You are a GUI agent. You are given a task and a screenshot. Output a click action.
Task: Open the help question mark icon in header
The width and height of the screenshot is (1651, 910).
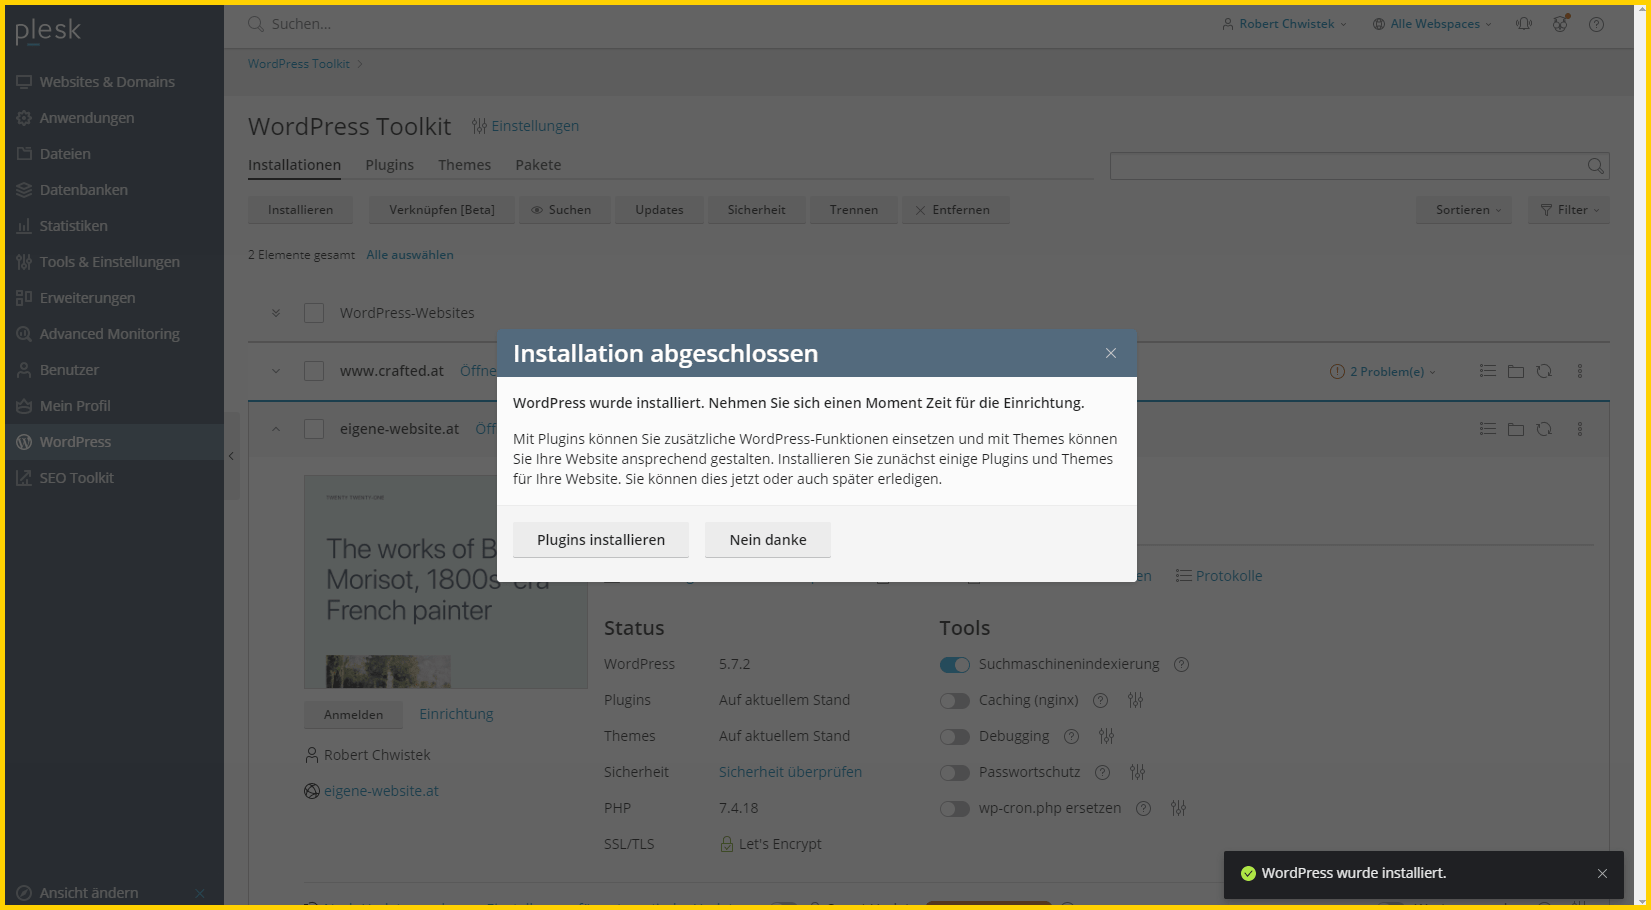pyautogui.click(x=1596, y=24)
